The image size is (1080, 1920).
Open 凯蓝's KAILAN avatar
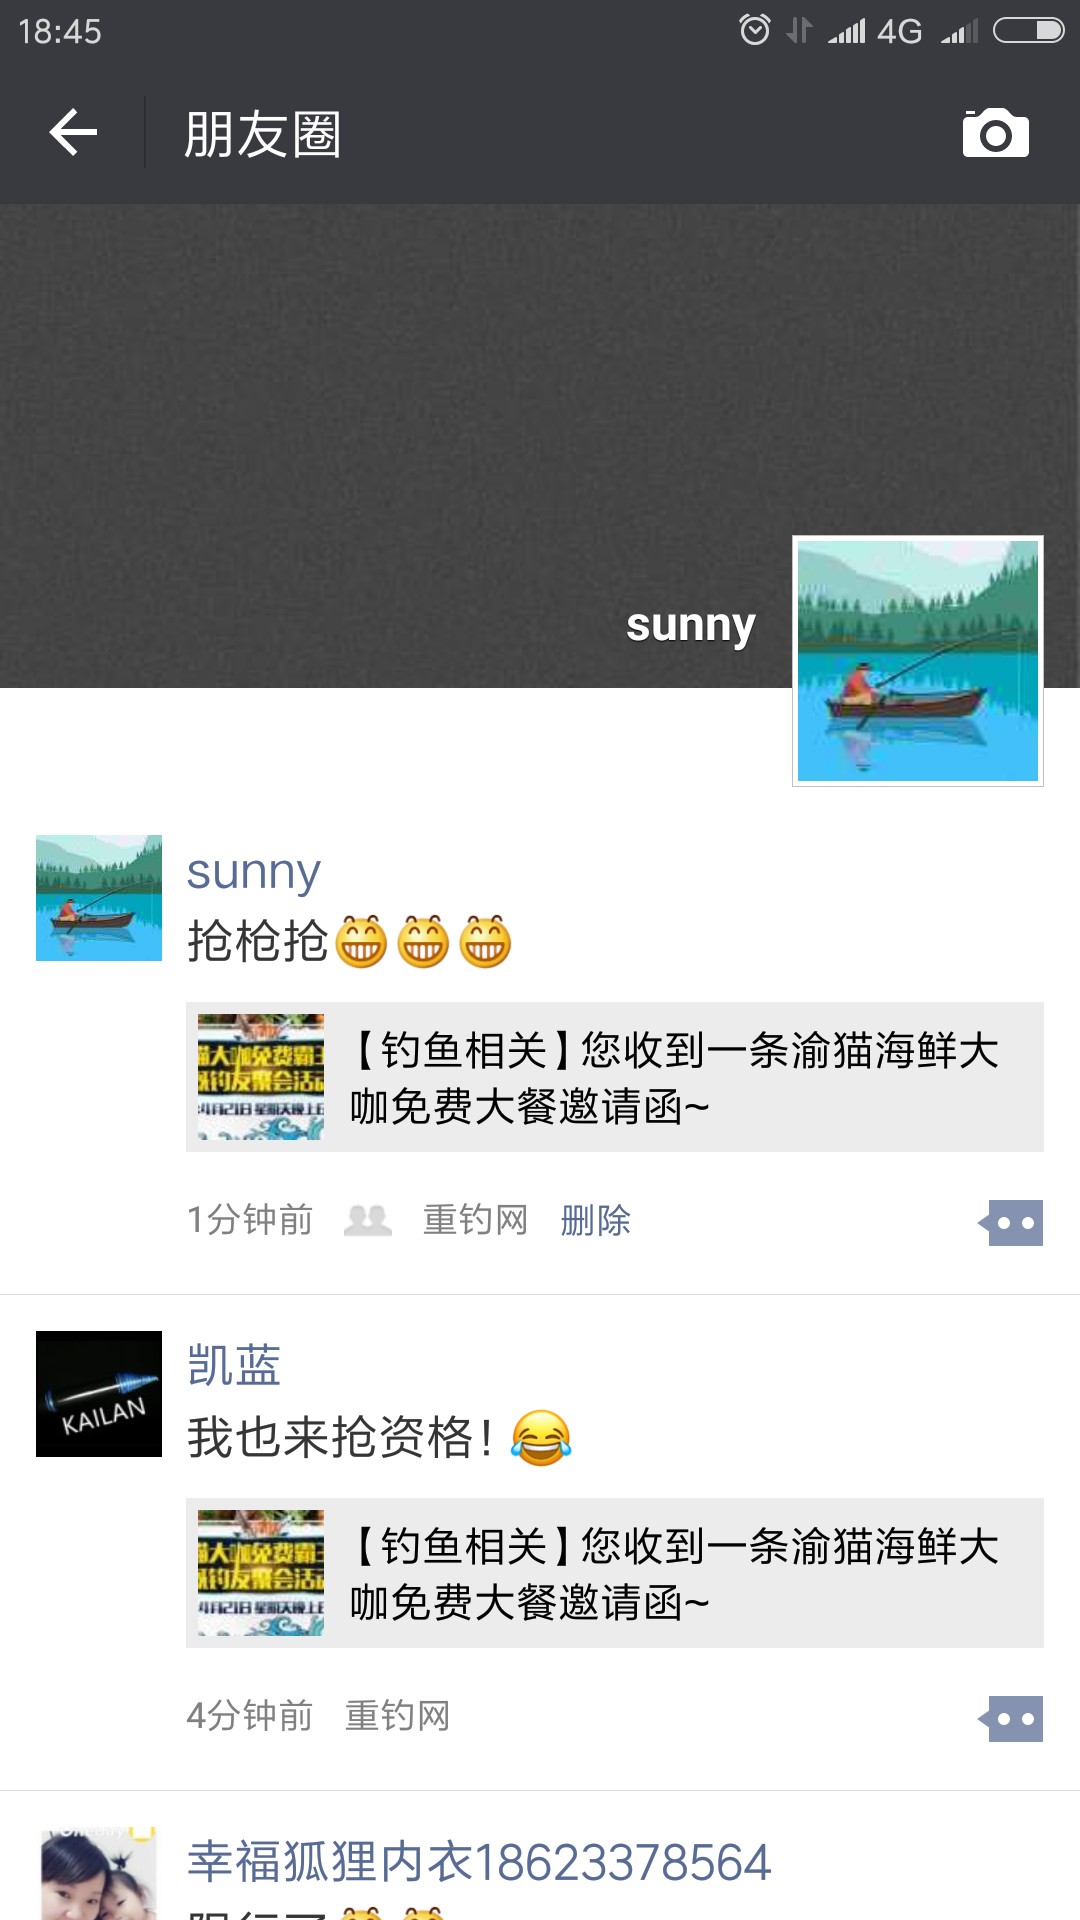click(99, 1394)
